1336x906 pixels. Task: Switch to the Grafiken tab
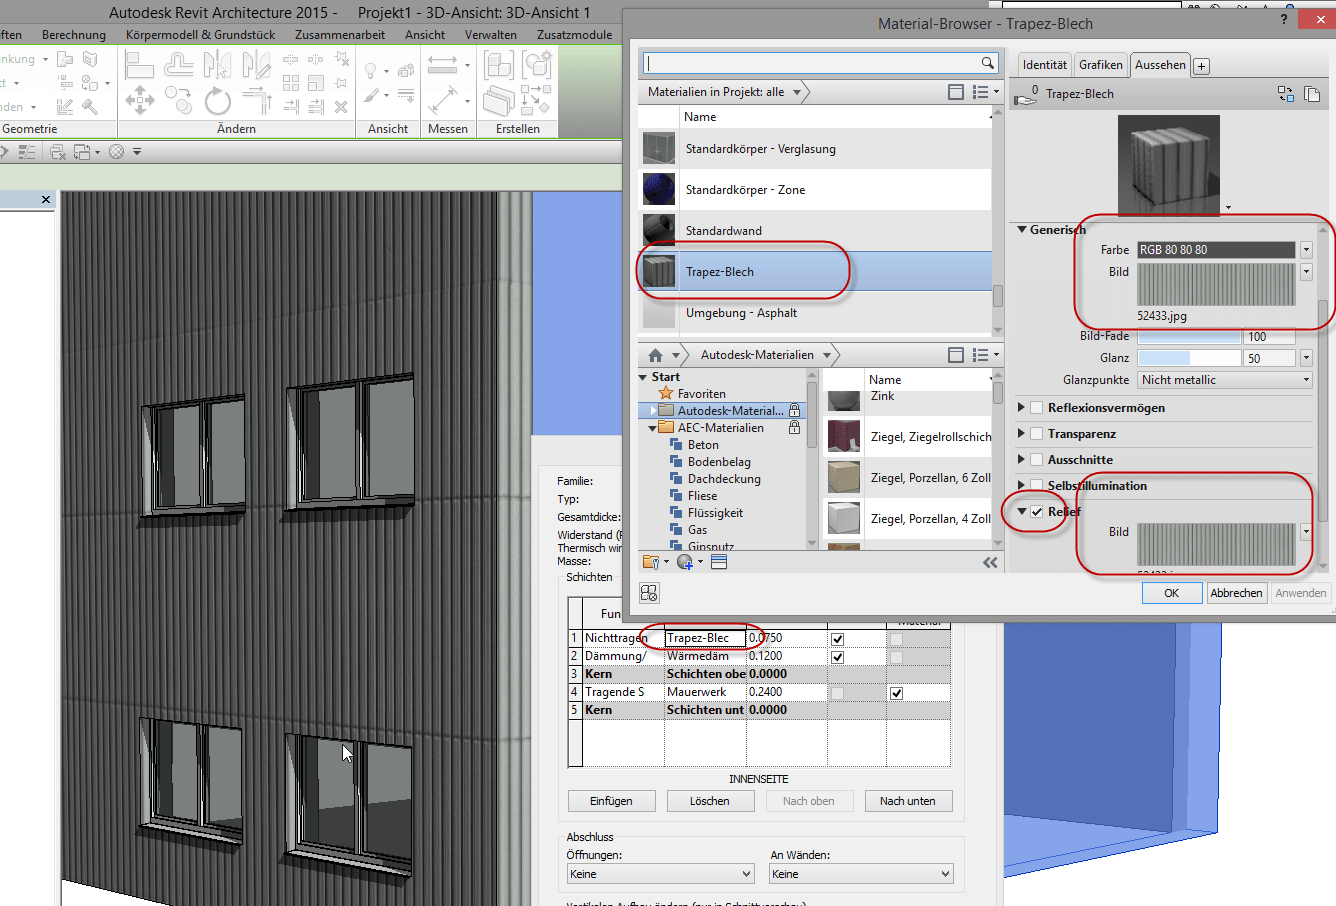click(x=1100, y=65)
